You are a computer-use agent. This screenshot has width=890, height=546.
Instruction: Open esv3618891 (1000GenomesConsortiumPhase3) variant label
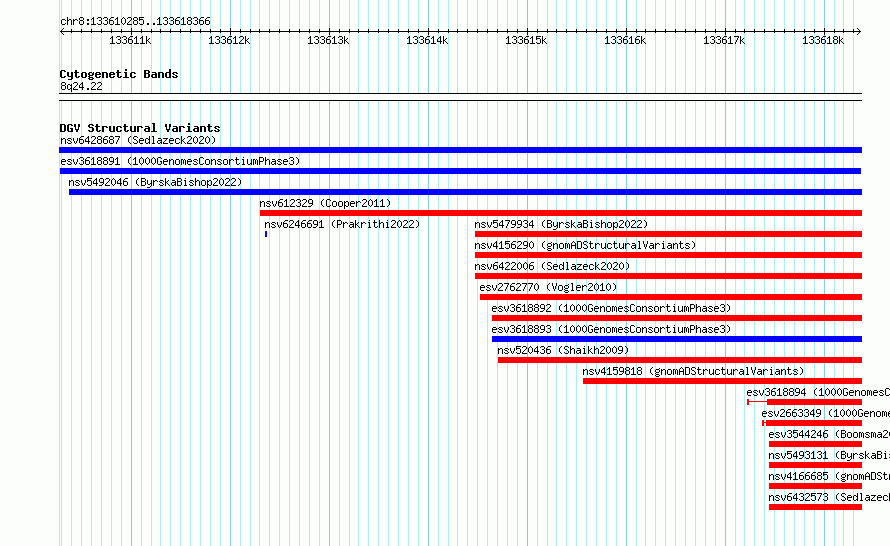tap(180, 161)
